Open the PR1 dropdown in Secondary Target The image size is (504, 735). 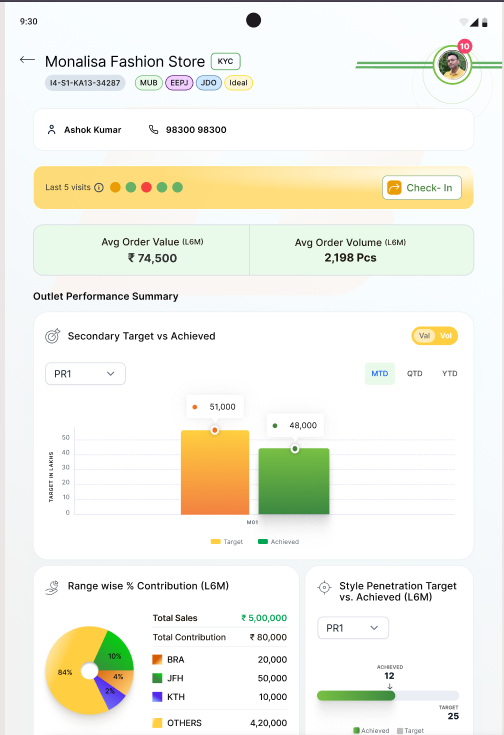tap(85, 374)
